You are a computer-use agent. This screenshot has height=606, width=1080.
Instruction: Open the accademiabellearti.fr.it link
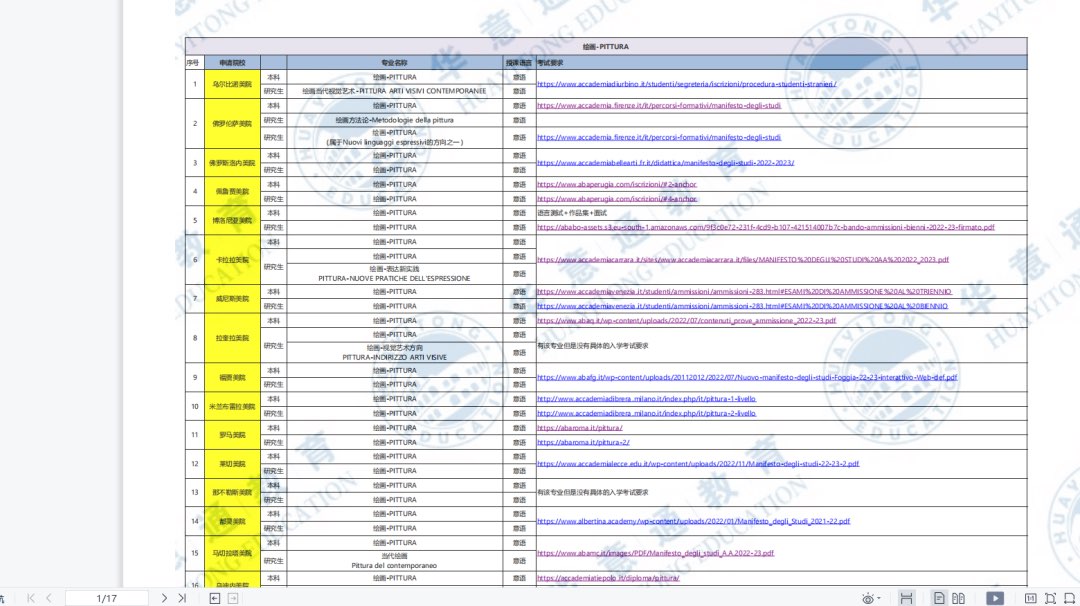pos(665,163)
